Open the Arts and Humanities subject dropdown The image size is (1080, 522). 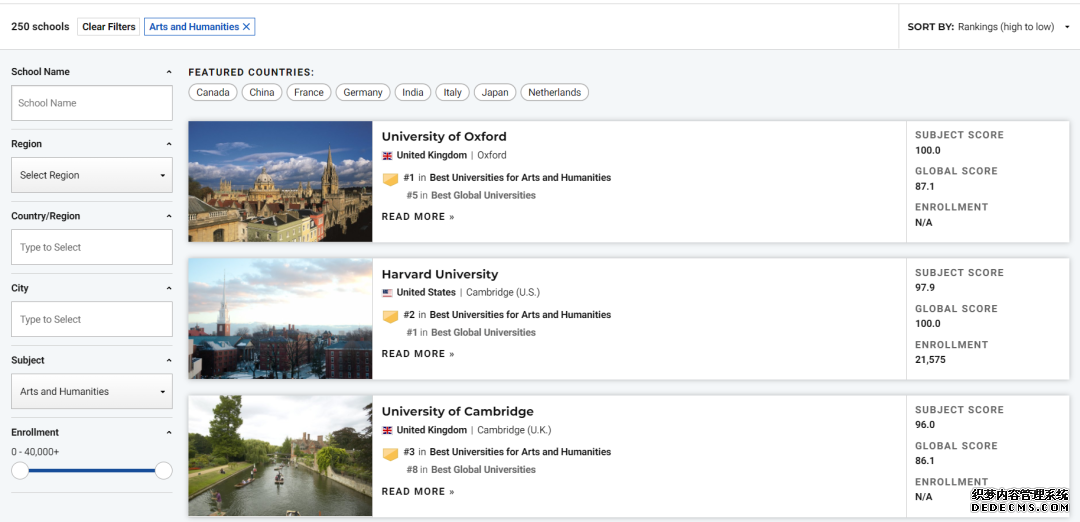[x=92, y=391]
